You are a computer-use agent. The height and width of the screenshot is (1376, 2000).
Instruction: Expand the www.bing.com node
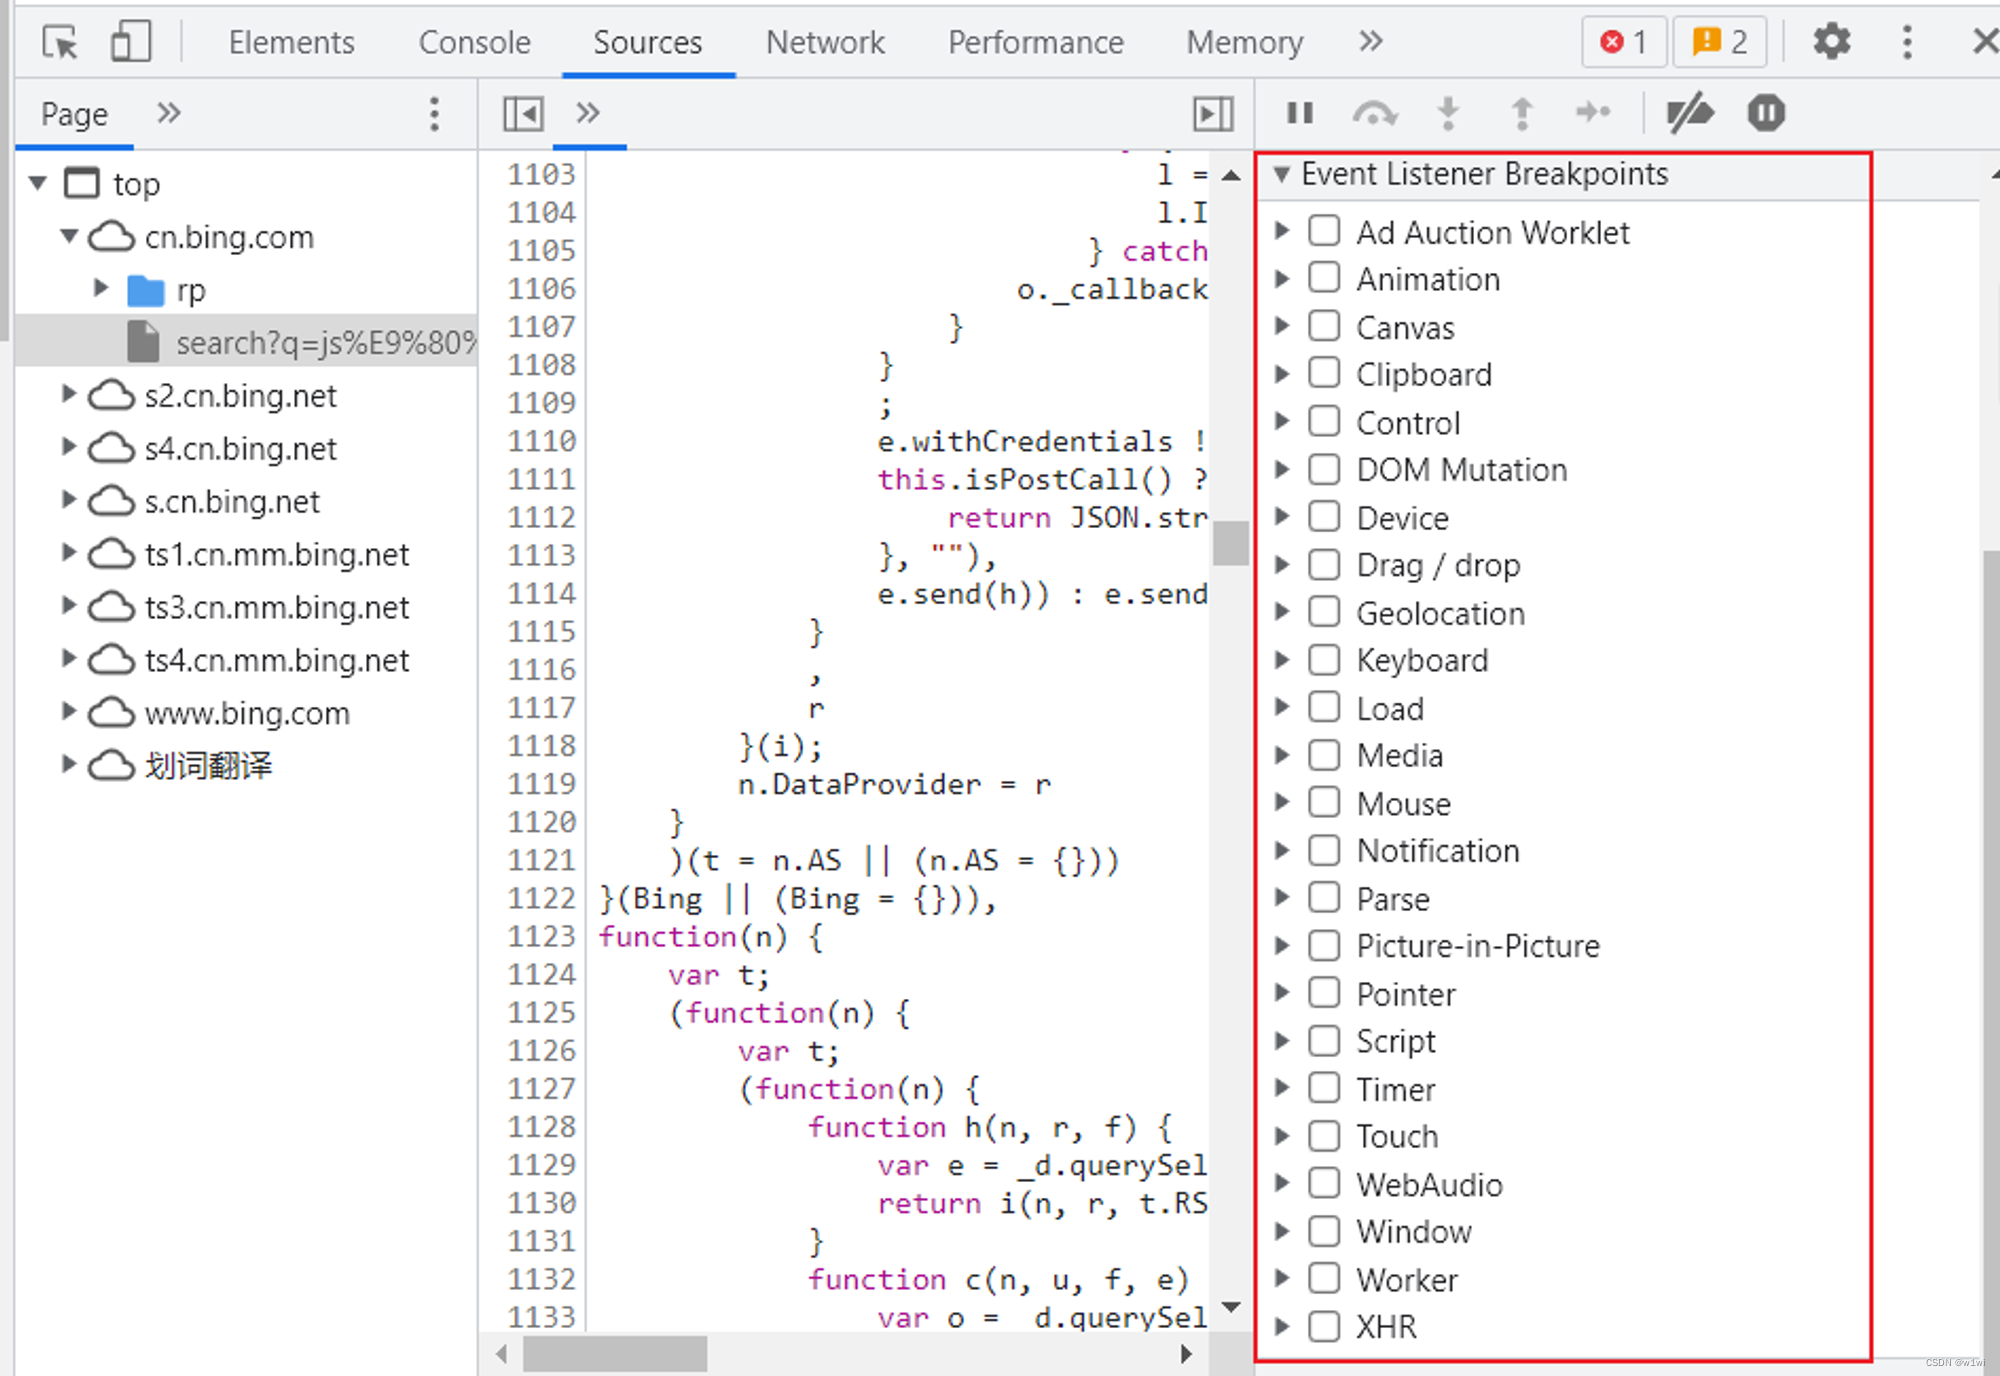click(69, 711)
